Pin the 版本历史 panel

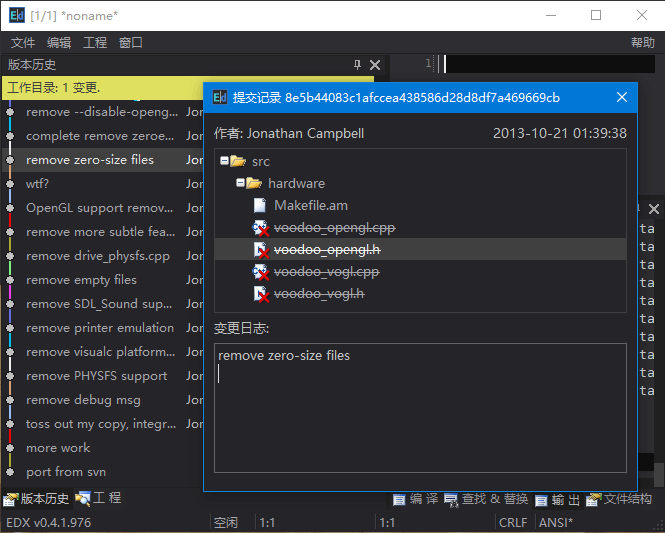click(x=358, y=65)
